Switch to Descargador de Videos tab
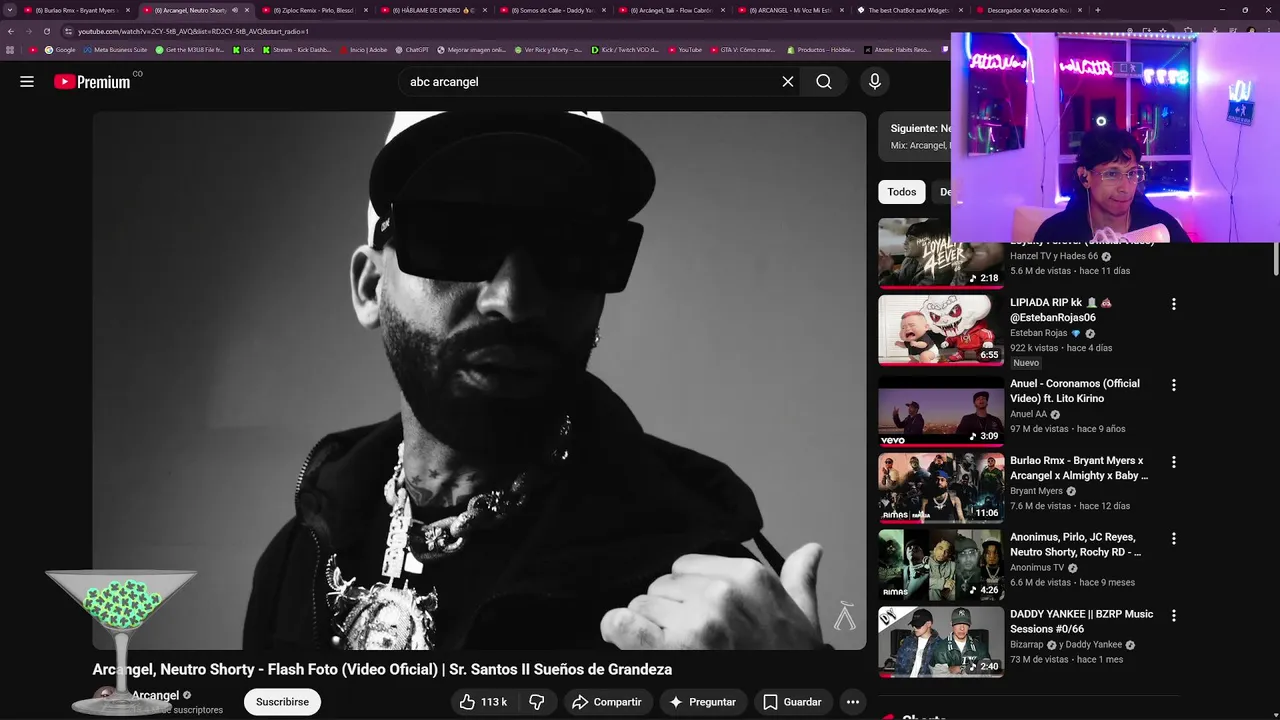Viewport: 1280px width, 720px height. [x=1029, y=10]
